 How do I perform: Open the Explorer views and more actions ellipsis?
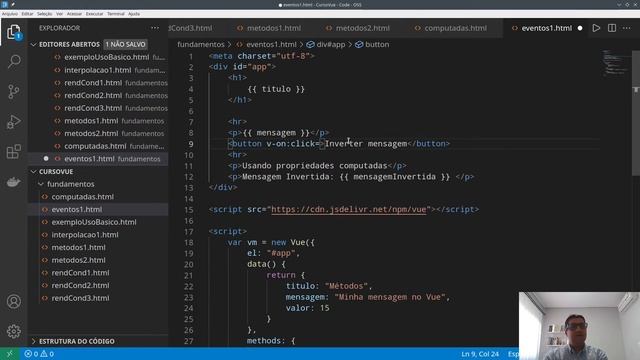point(155,28)
